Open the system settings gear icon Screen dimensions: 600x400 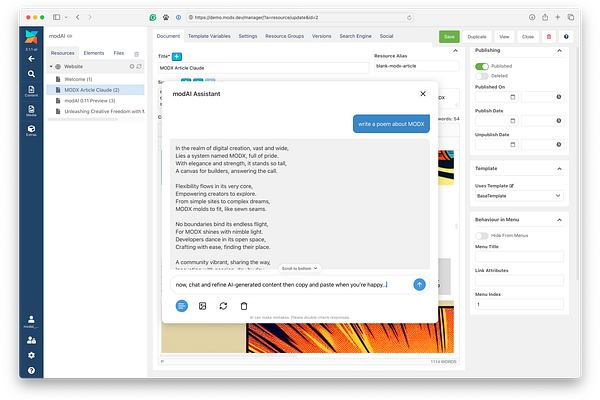[x=31, y=355]
